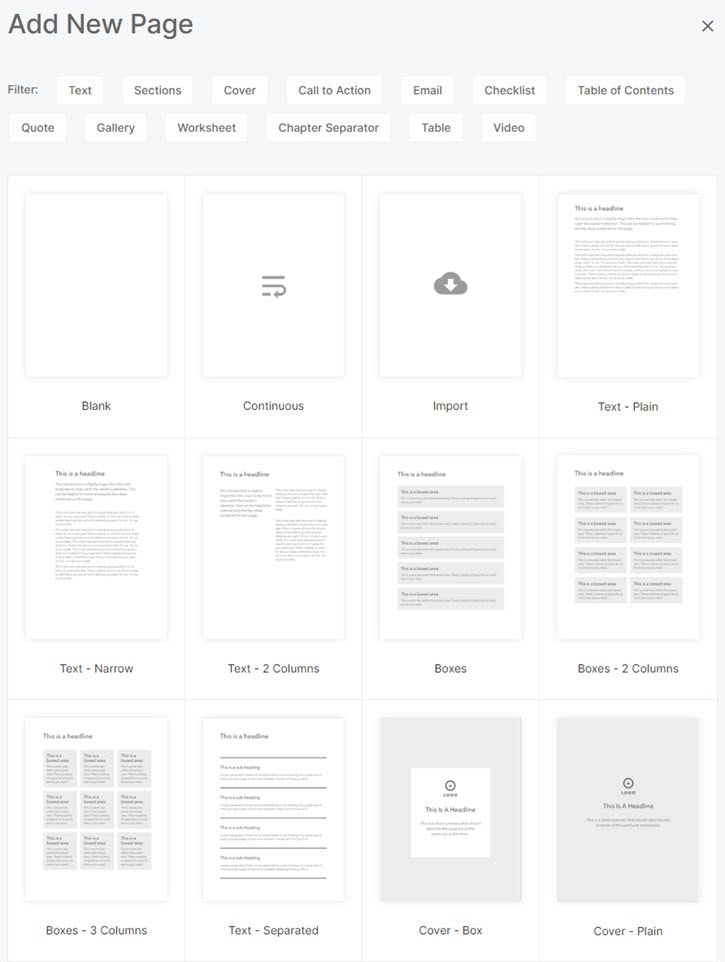This screenshot has height=962, width=725.
Task: Show only Gallery templates
Action: (116, 128)
